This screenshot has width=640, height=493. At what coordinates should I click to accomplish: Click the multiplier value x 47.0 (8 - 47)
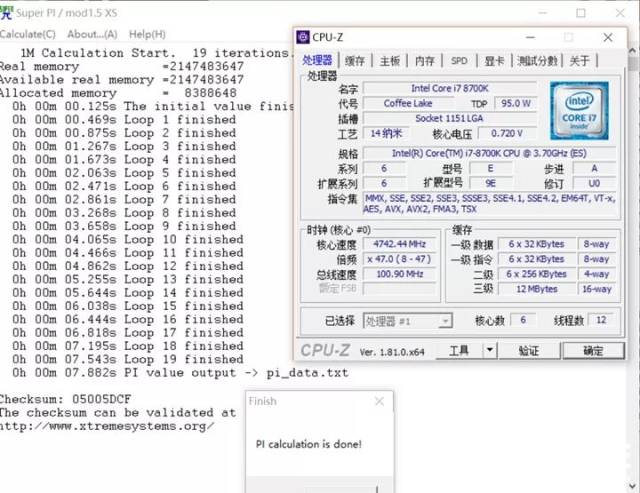pyautogui.click(x=400, y=259)
